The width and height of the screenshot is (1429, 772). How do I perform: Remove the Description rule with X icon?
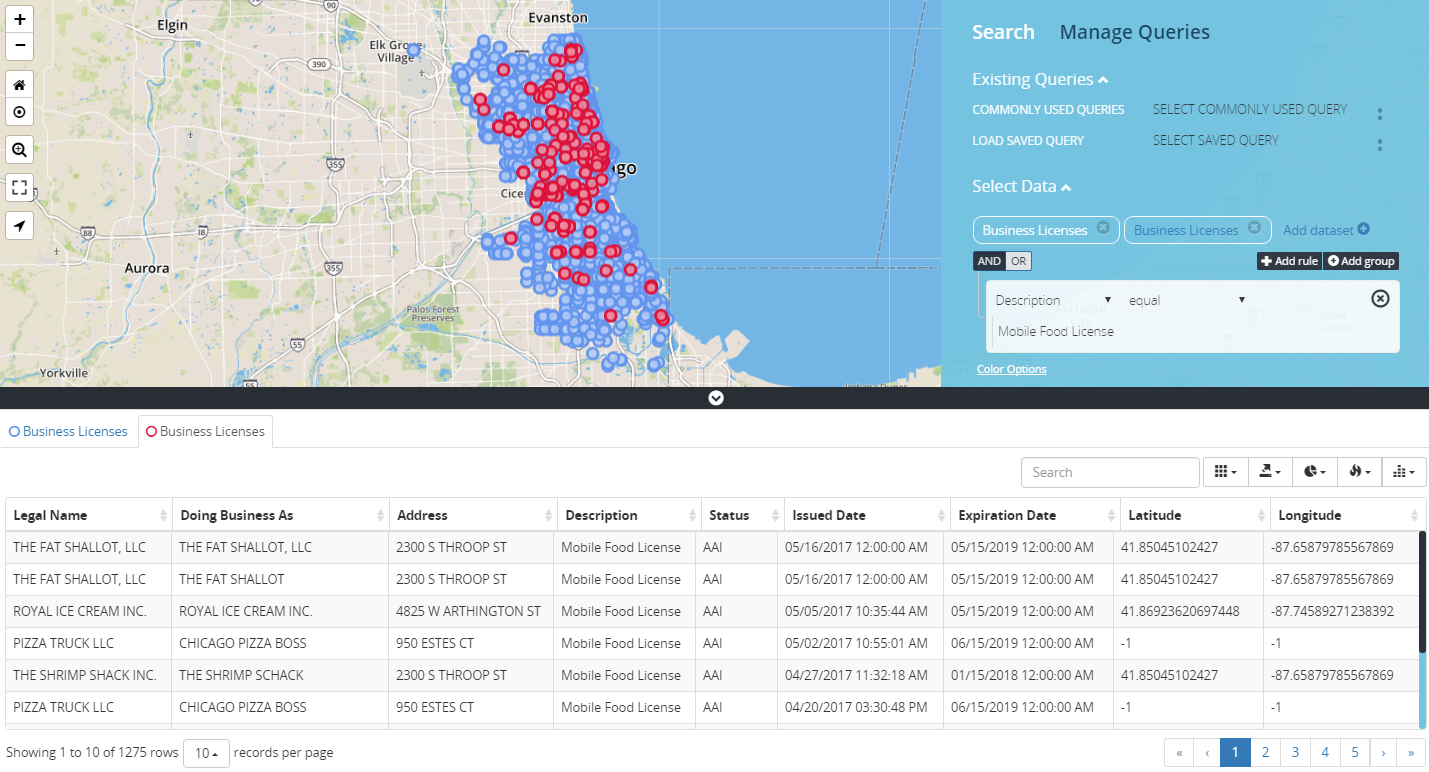(1380, 299)
